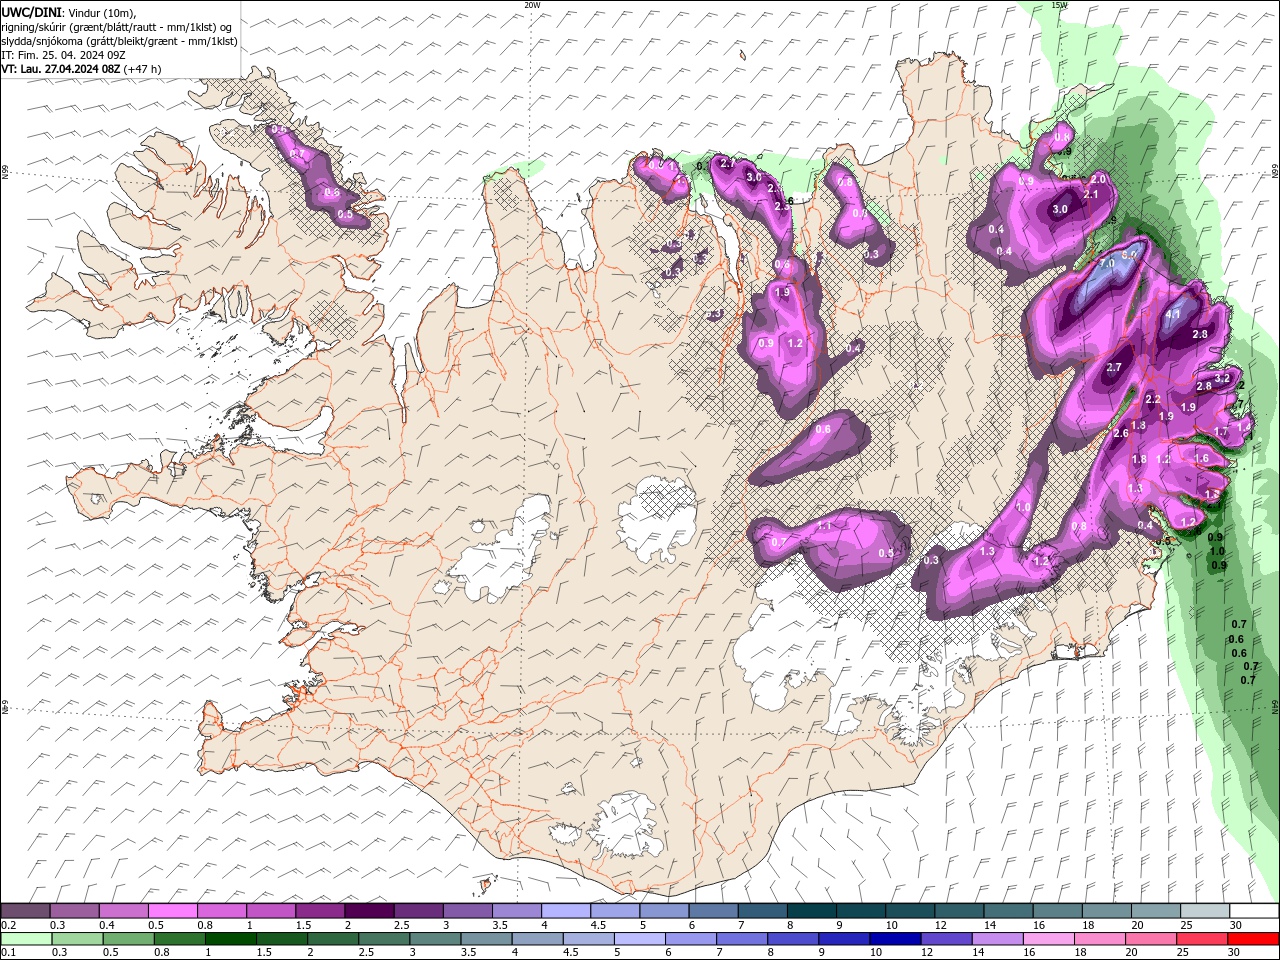The width and height of the screenshot is (1280, 960).
Task: Click the light pink legend swatch between 16 and 18
Action: click(x=1048, y=939)
